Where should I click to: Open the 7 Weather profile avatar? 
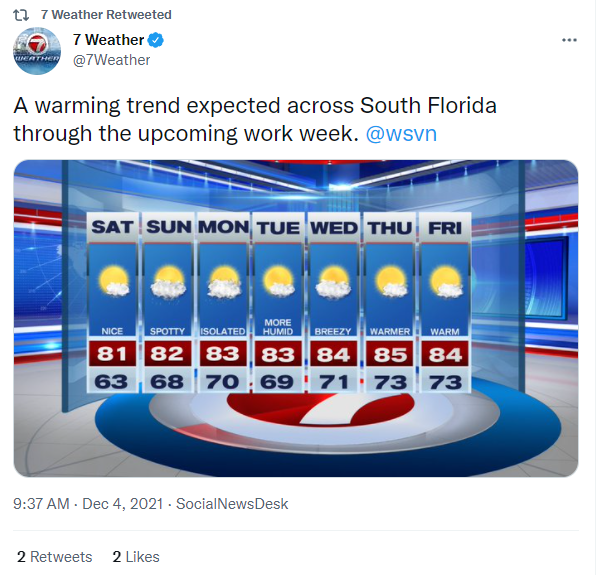point(37,51)
